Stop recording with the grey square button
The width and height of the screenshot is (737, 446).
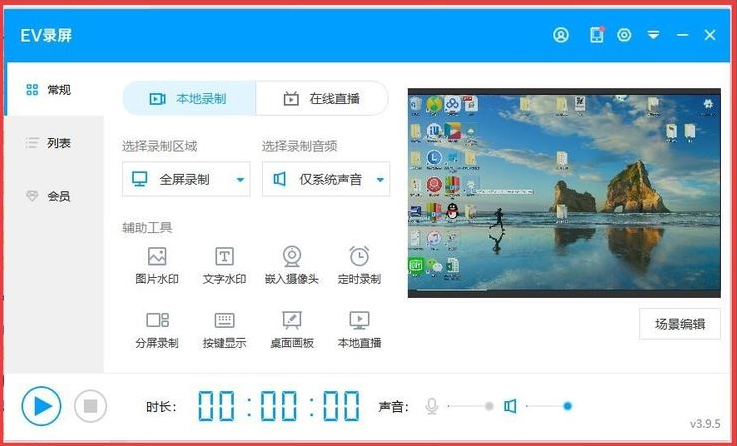tap(90, 406)
